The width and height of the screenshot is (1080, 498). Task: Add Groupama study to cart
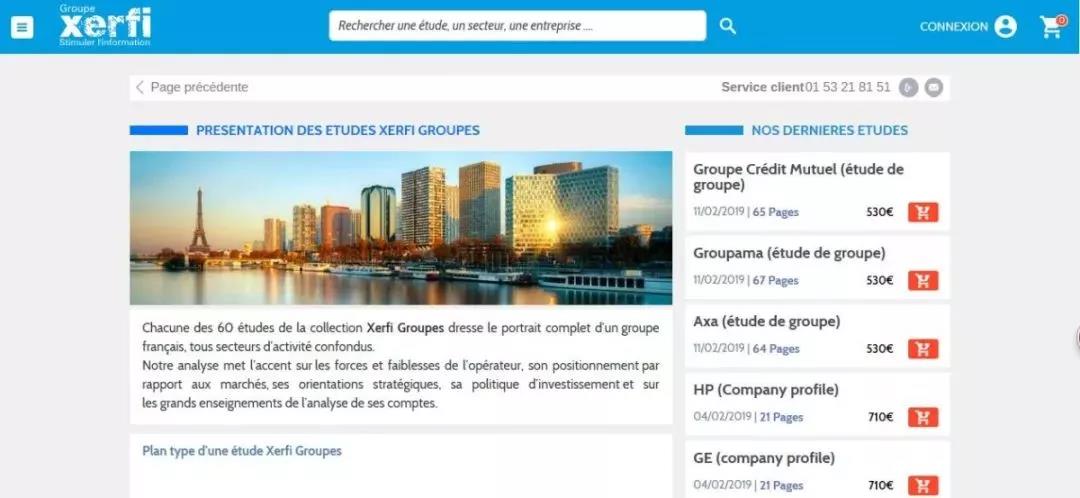(923, 280)
